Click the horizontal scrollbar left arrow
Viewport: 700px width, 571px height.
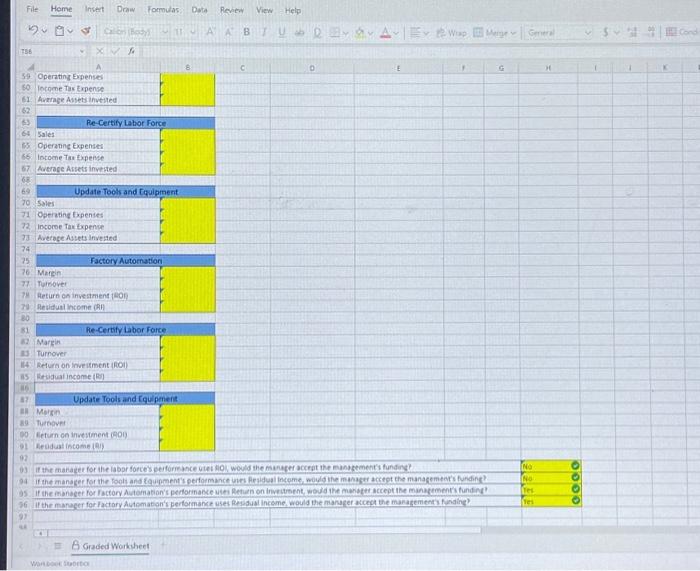pyautogui.click(x=41, y=533)
